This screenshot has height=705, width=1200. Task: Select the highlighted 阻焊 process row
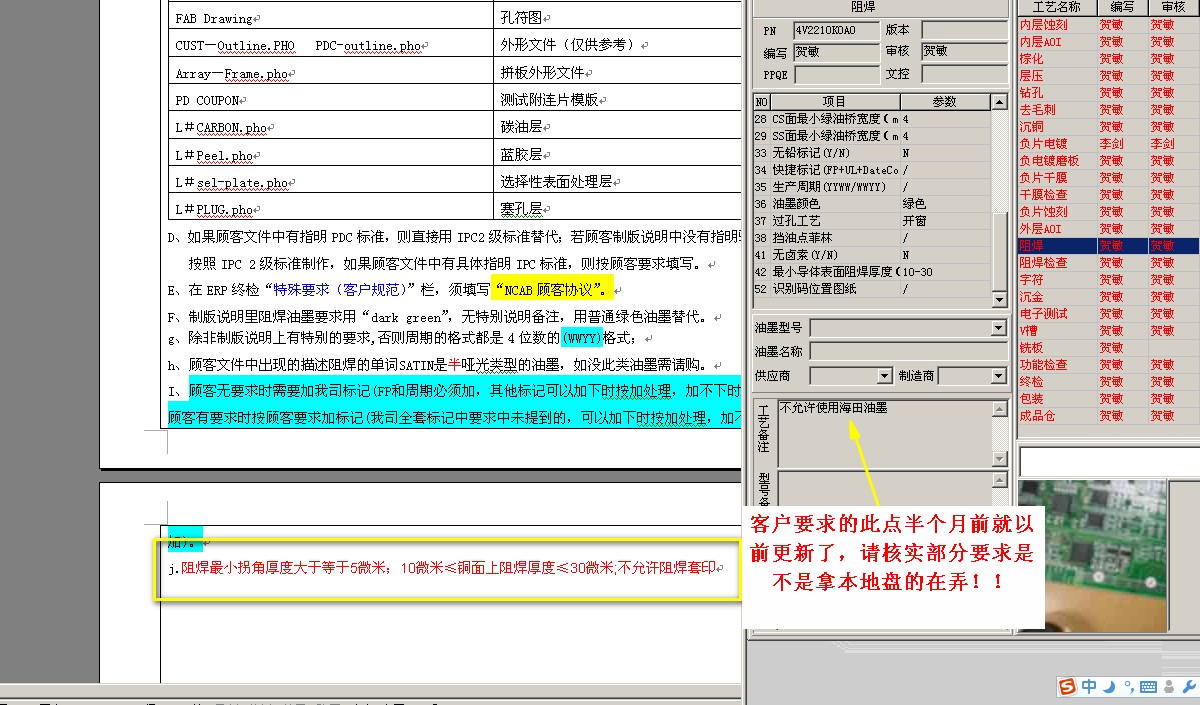click(x=1107, y=245)
